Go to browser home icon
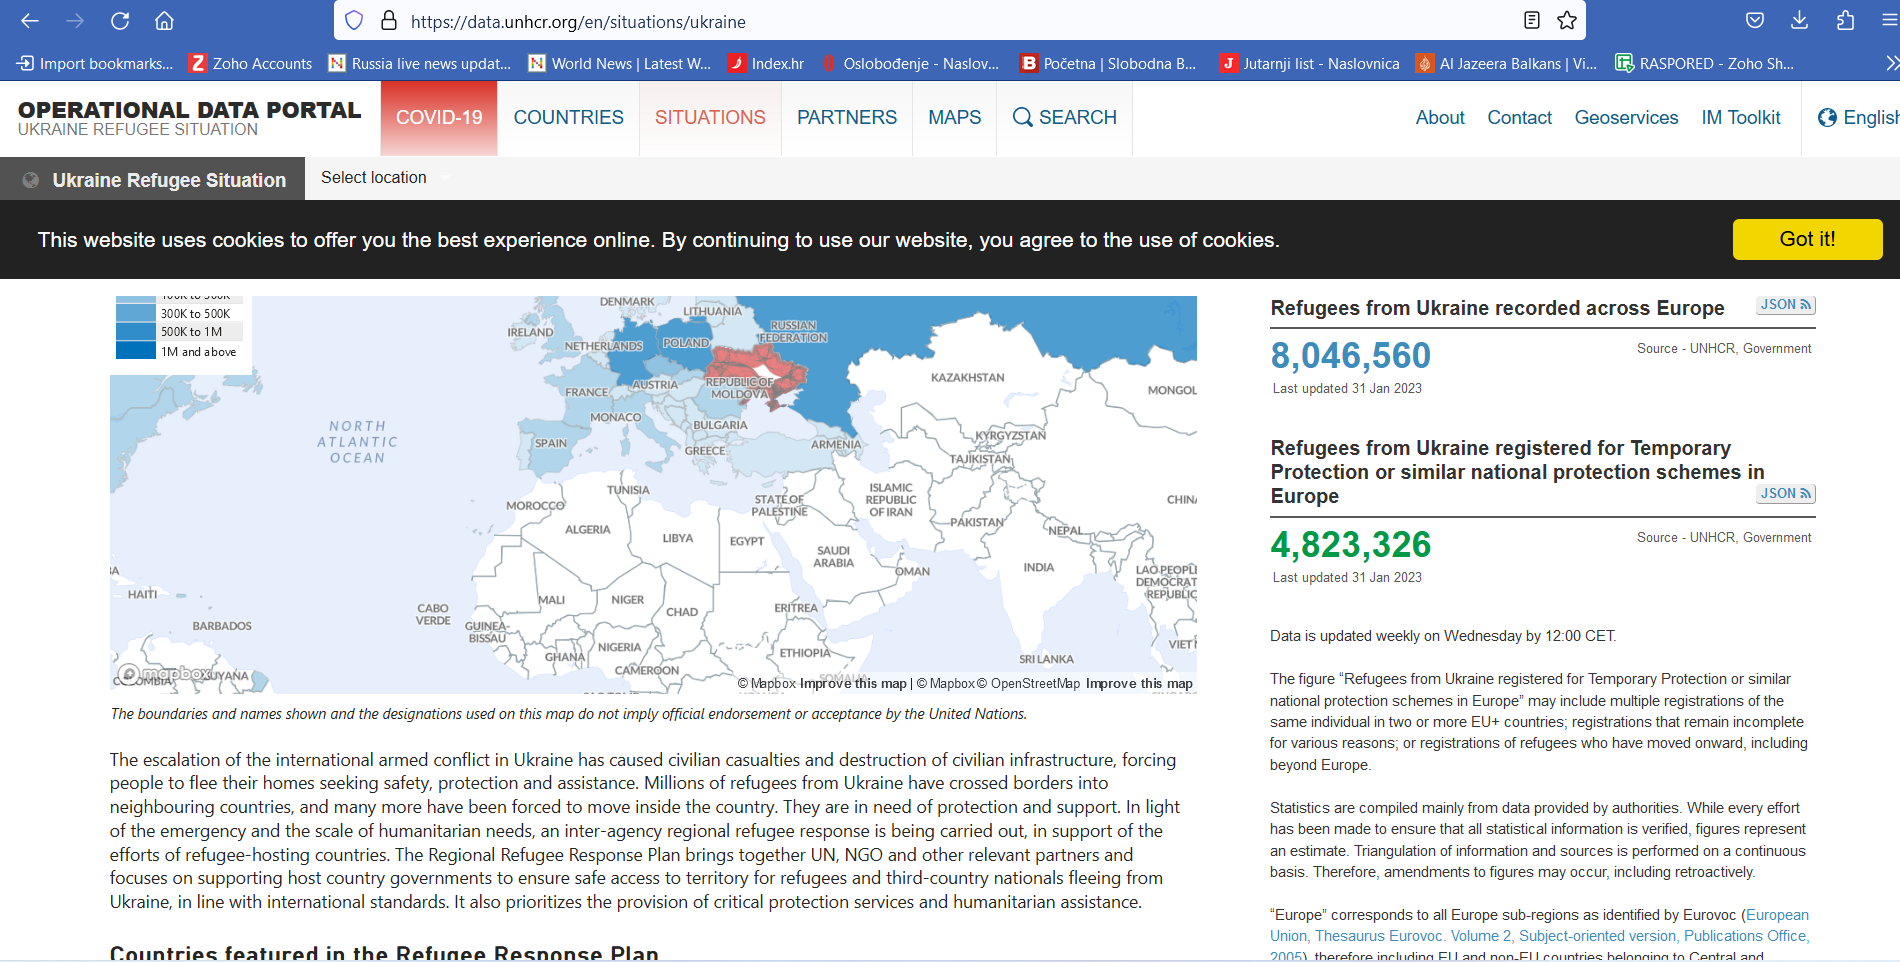The height and width of the screenshot is (962, 1900). pos(165,21)
